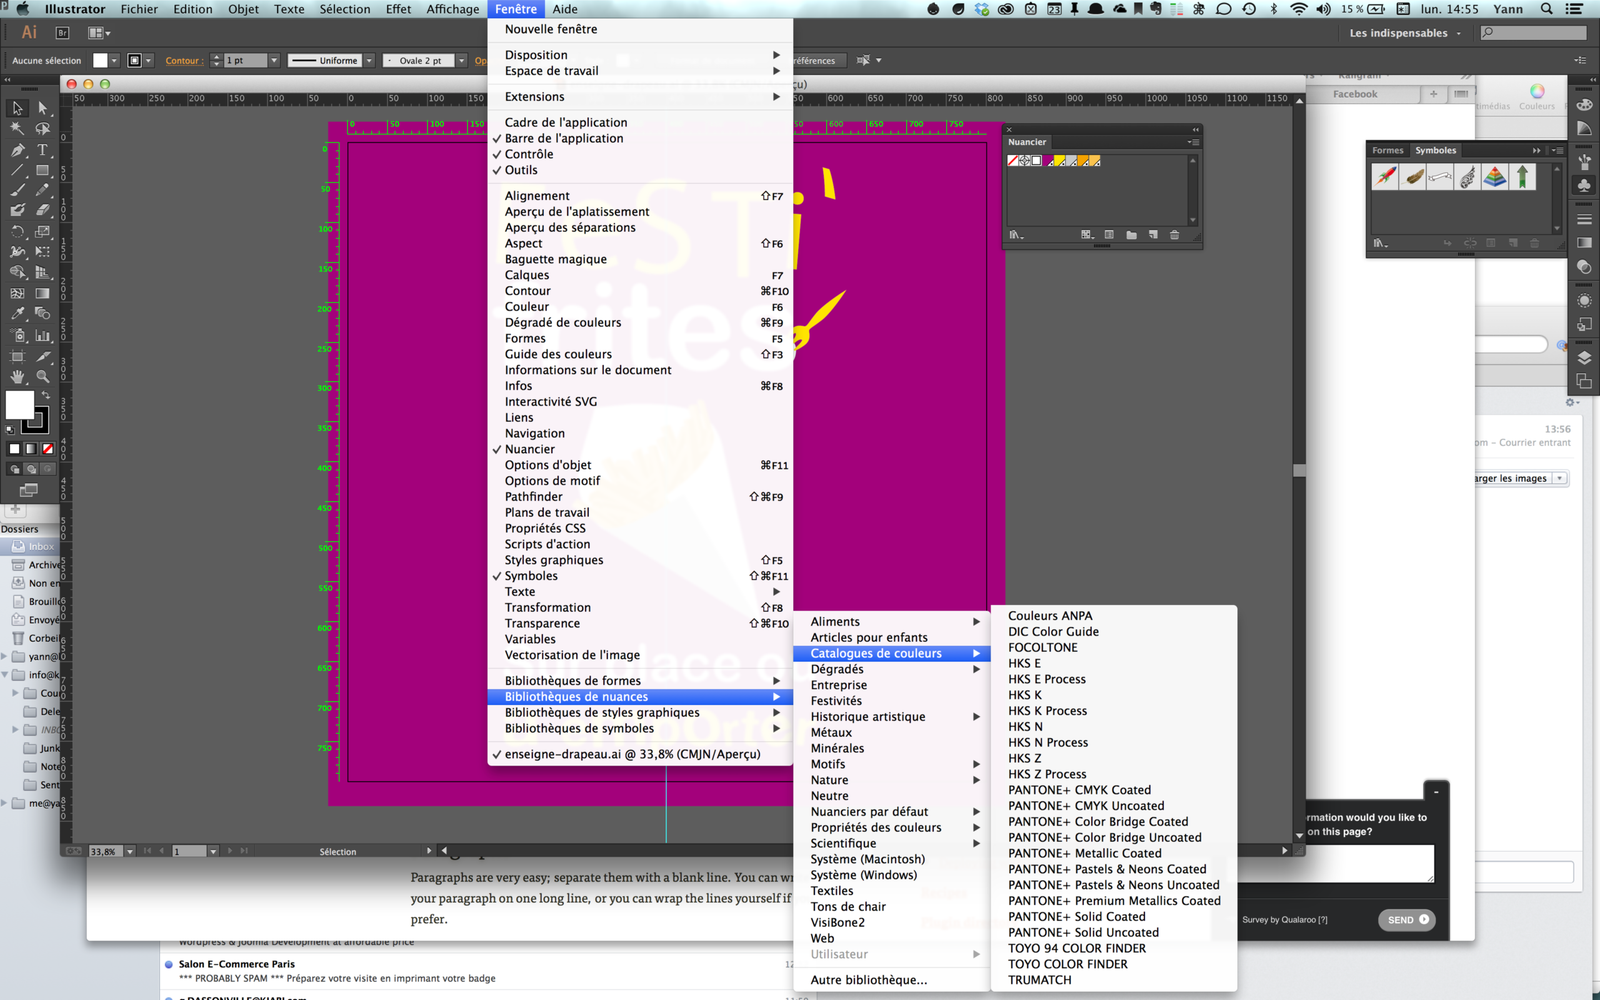Image resolution: width=1600 pixels, height=1000 pixels.
Task: Select the Direct Selection tool
Action: pyautogui.click(x=42, y=107)
